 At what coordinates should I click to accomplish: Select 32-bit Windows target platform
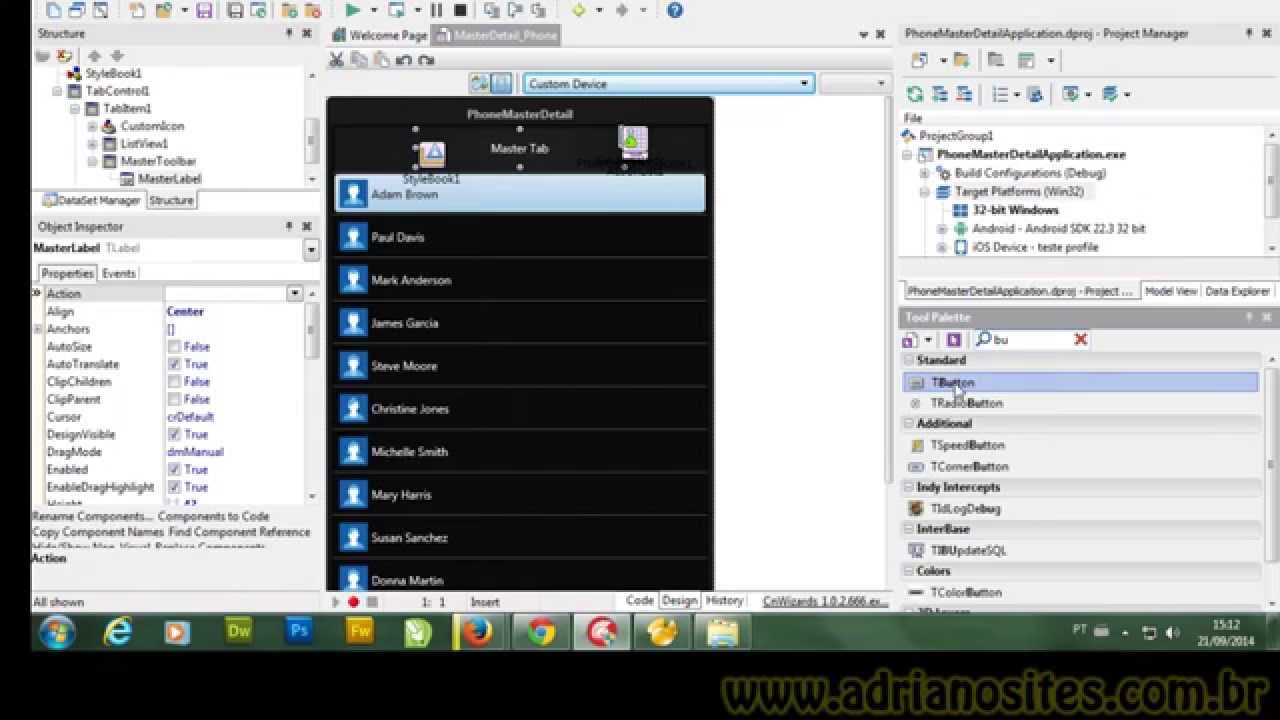1014,210
